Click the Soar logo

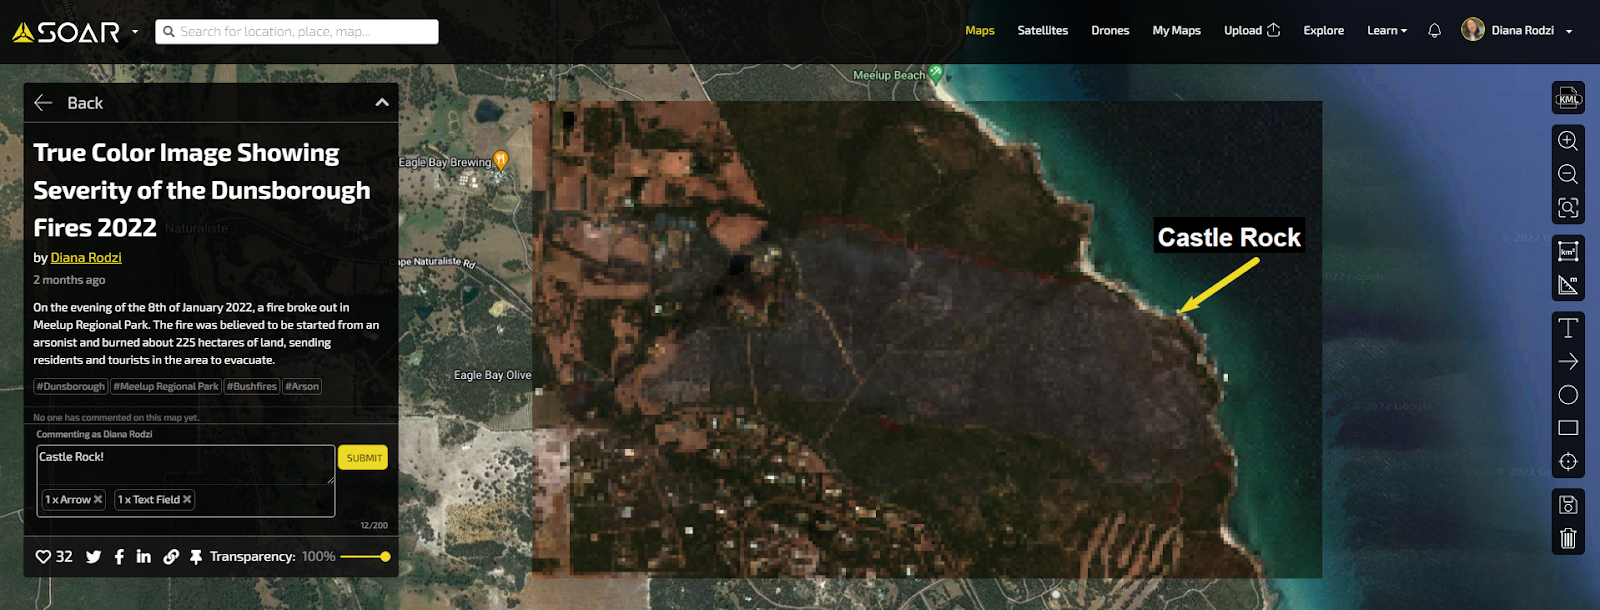(66, 32)
